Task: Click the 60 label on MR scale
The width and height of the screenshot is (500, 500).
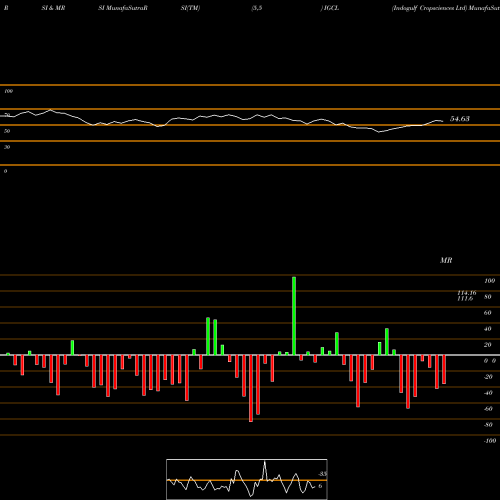Action: click(488, 313)
